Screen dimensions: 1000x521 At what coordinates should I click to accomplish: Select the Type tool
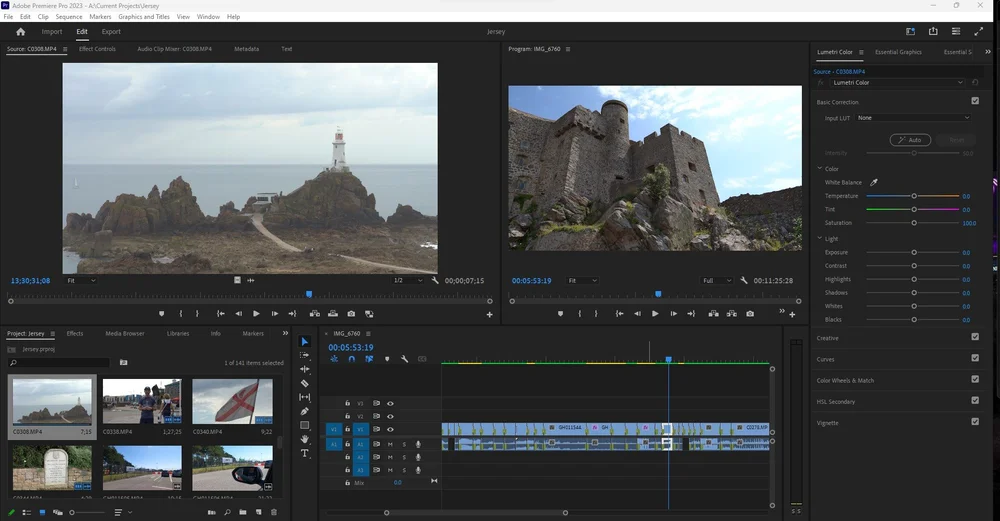tap(305, 453)
